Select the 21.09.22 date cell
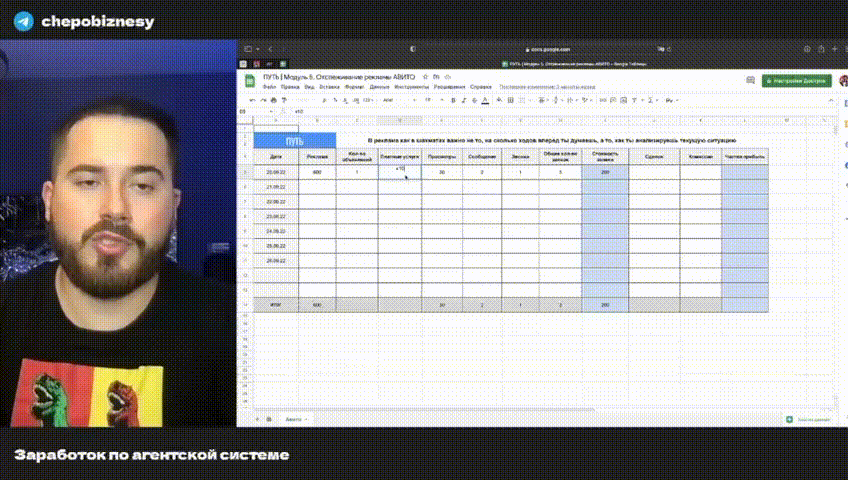 click(276, 187)
